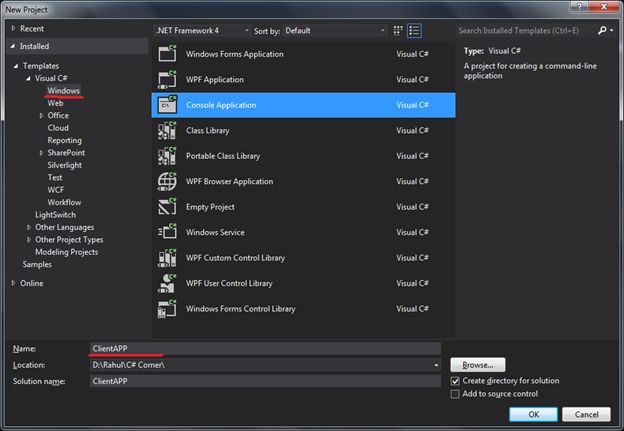The image size is (624, 431).
Task: Switch to small icons view
Action: [398, 31]
